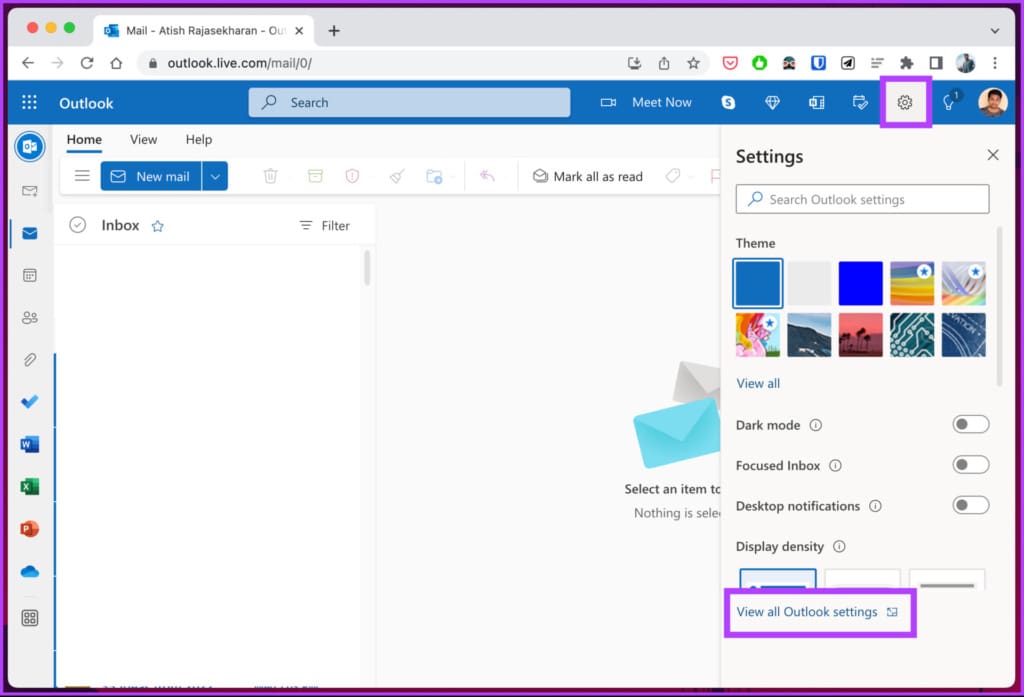Click the New mail button
The image size is (1024, 697).
(151, 176)
